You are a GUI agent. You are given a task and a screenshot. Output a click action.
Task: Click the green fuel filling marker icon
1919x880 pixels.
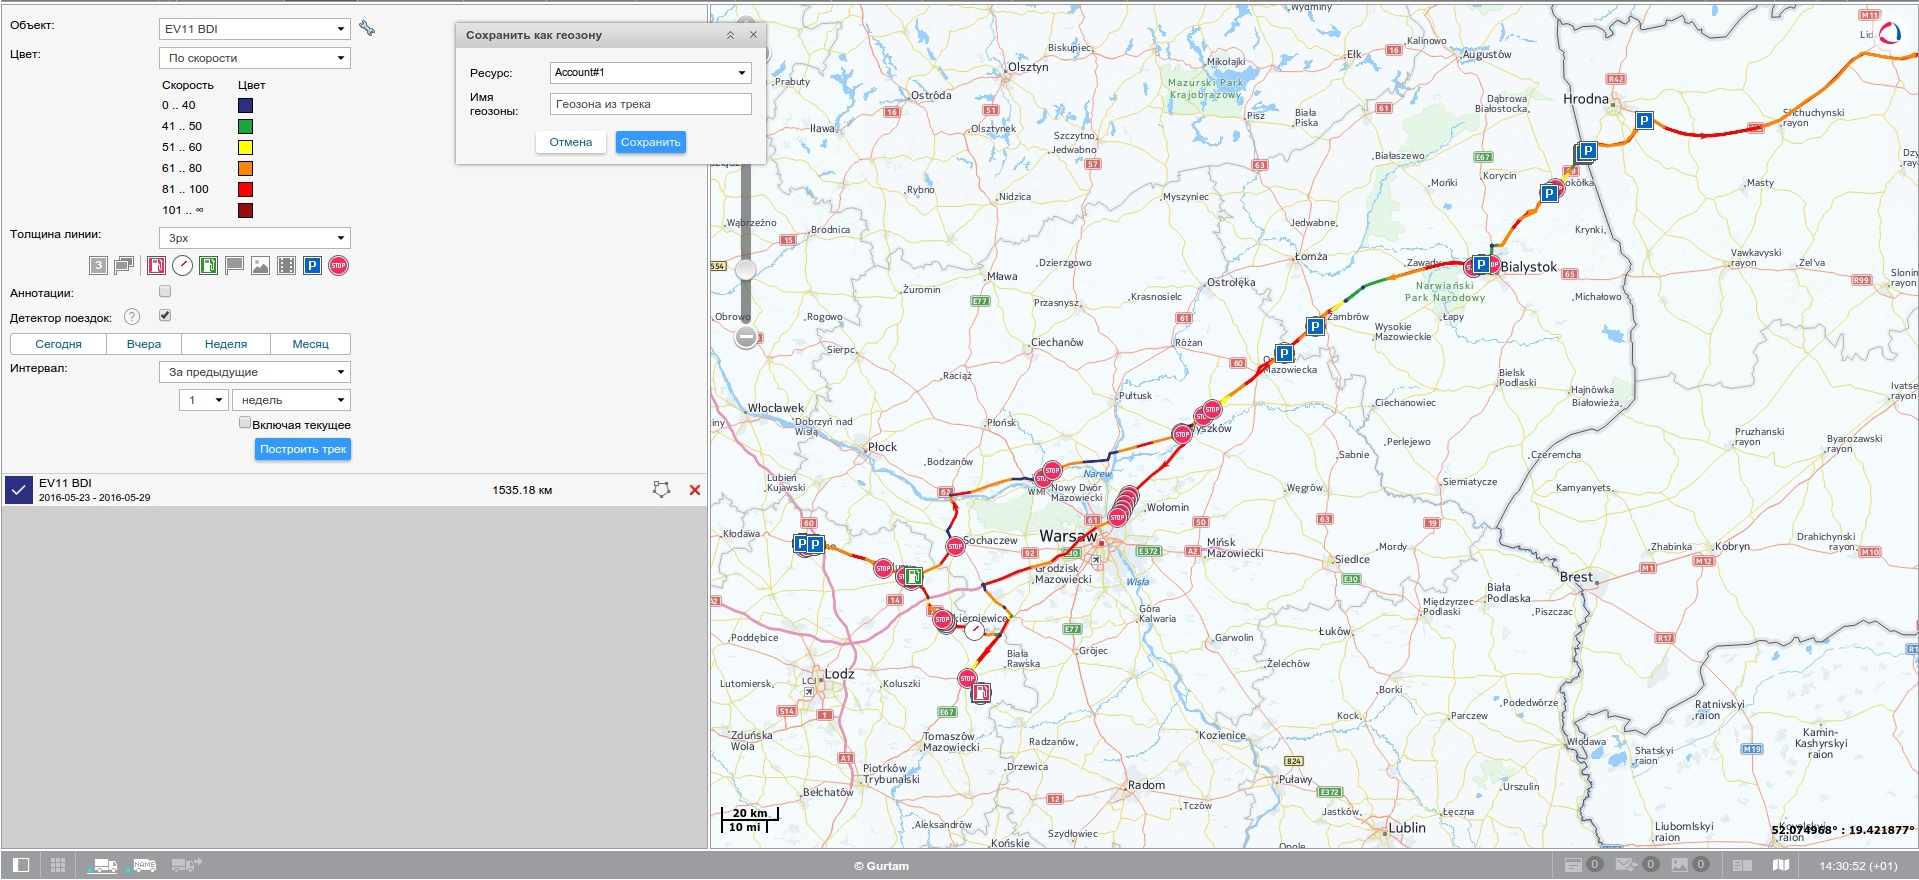(x=208, y=266)
